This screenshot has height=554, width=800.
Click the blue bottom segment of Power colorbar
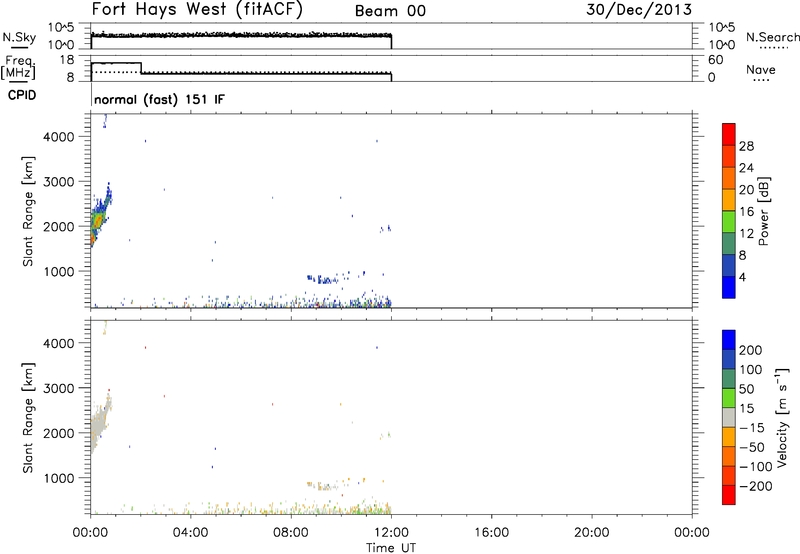(x=729, y=287)
